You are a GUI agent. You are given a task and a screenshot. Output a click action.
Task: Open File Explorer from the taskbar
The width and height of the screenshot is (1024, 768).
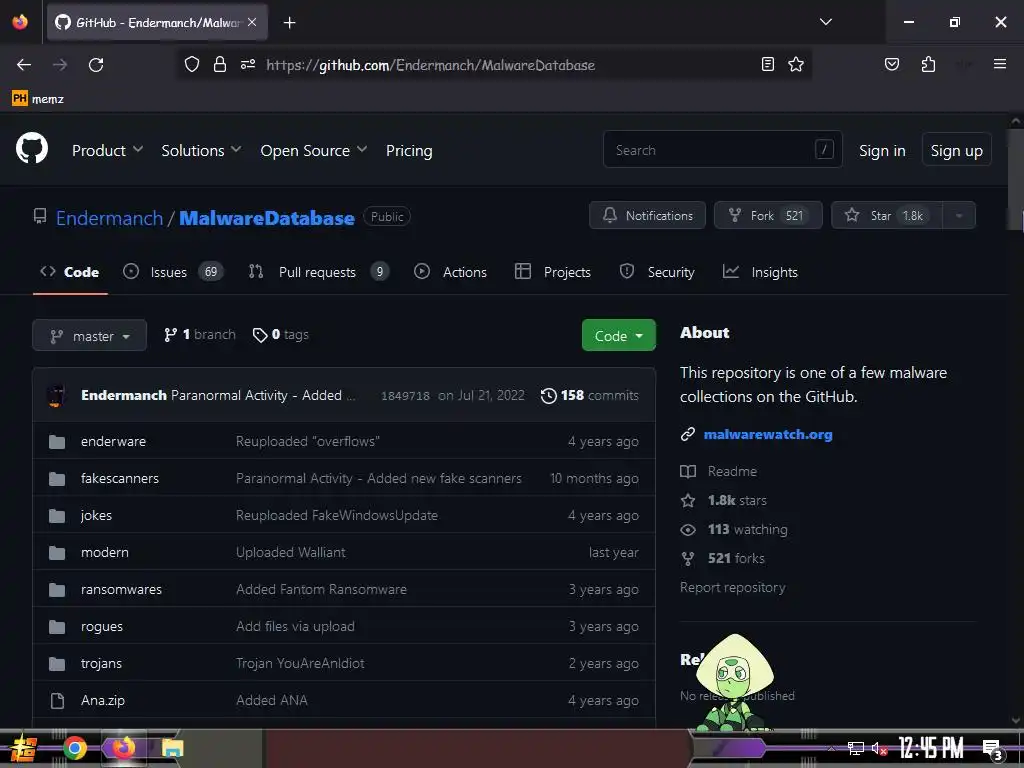pyautogui.click(x=172, y=748)
